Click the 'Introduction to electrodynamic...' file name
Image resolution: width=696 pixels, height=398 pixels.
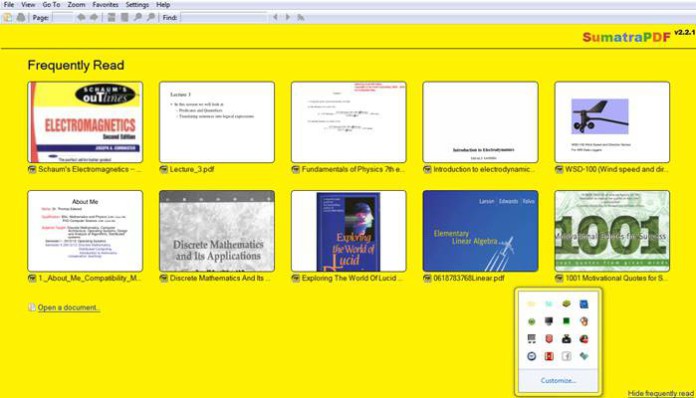click(484, 169)
